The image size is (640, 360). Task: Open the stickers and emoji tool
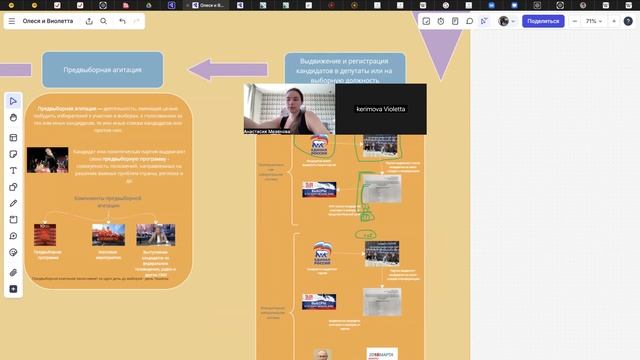pyautogui.click(x=13, y=252)
